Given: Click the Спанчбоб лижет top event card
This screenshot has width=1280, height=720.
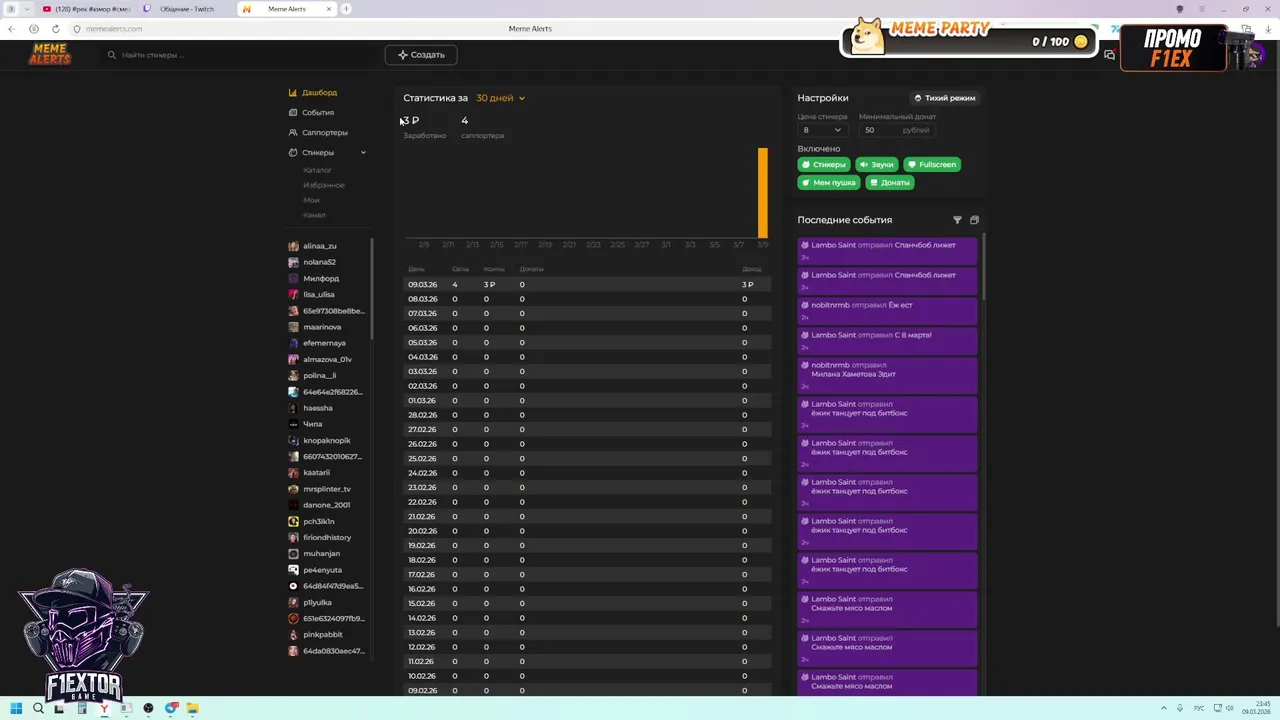Looking at the screenshot, I should [x=887, y=250].
